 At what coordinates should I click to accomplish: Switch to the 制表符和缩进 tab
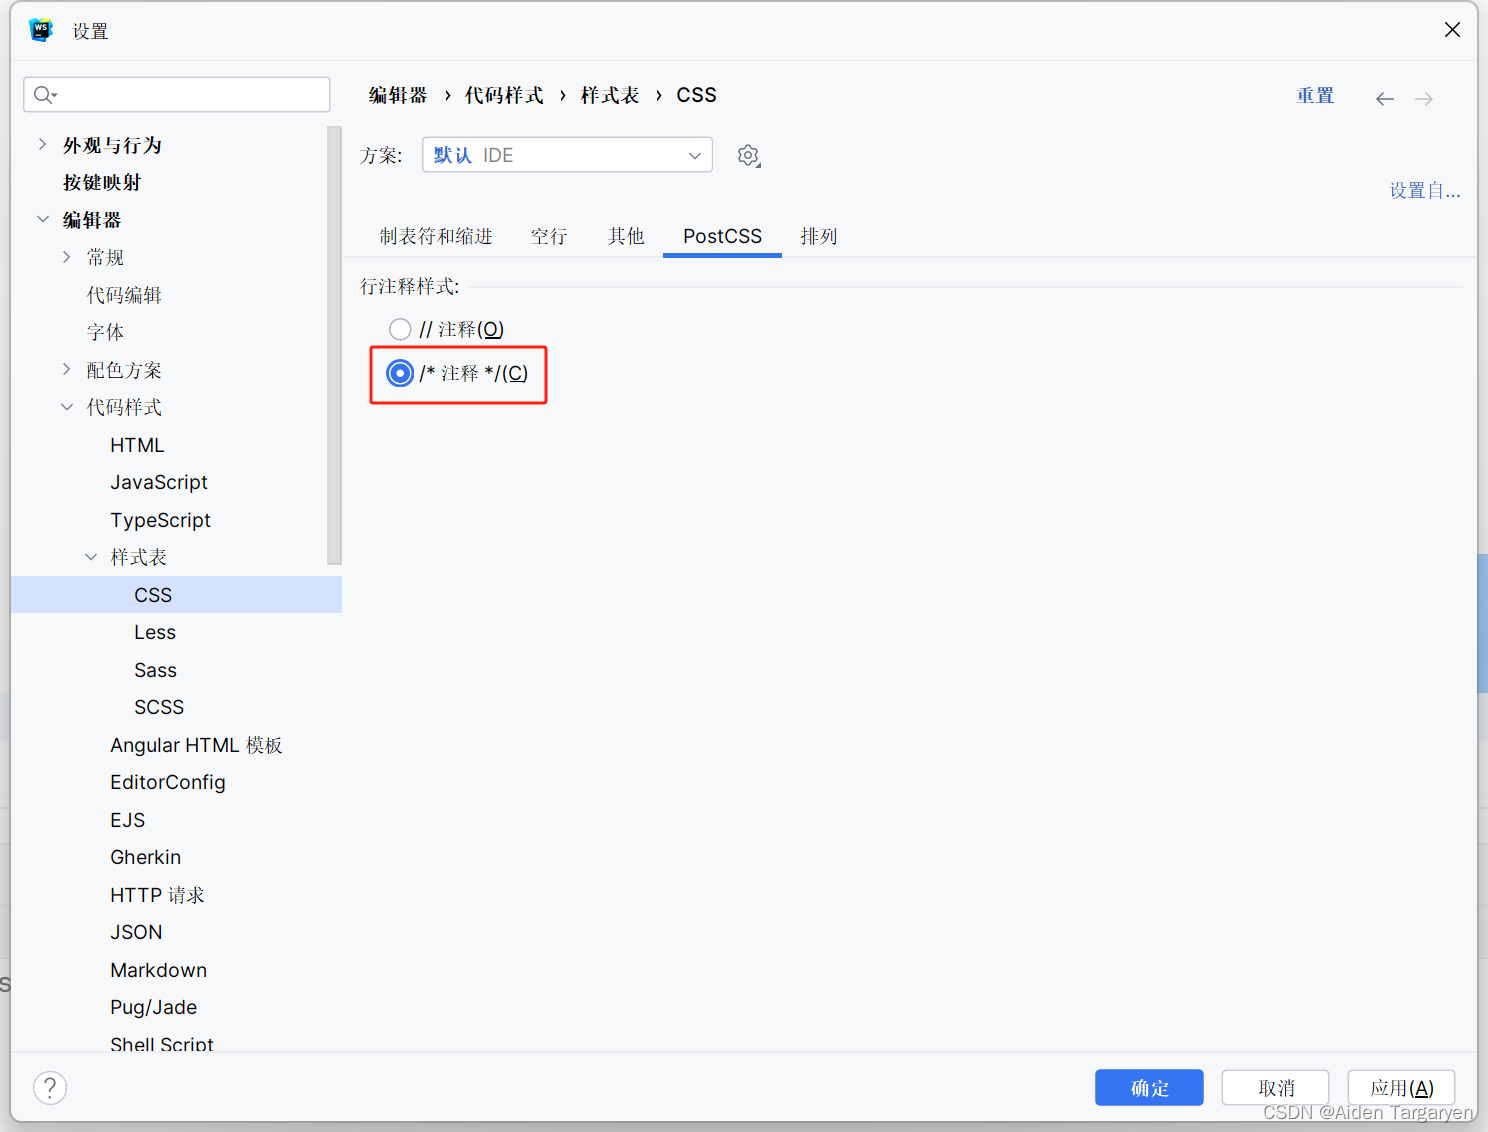436,236
